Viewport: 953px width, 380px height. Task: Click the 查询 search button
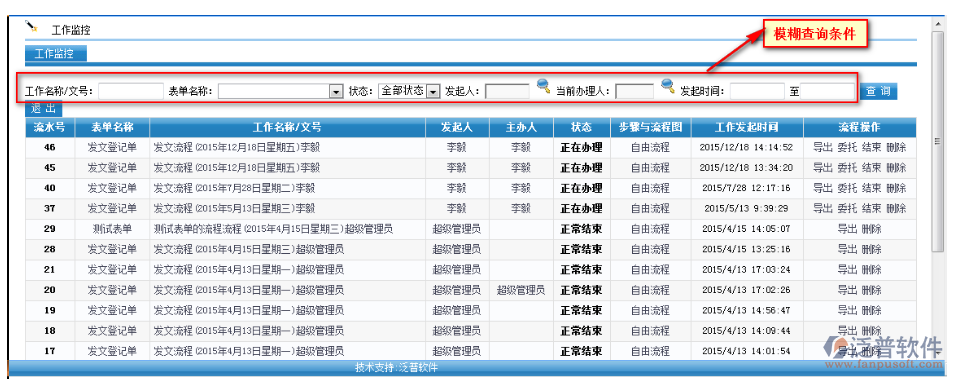point(878,91)
